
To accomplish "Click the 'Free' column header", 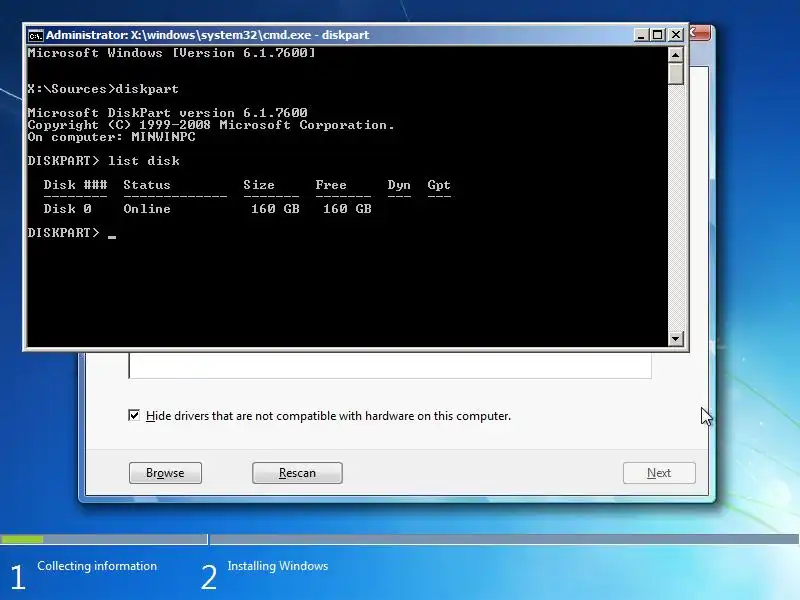I will click(331, 185).
